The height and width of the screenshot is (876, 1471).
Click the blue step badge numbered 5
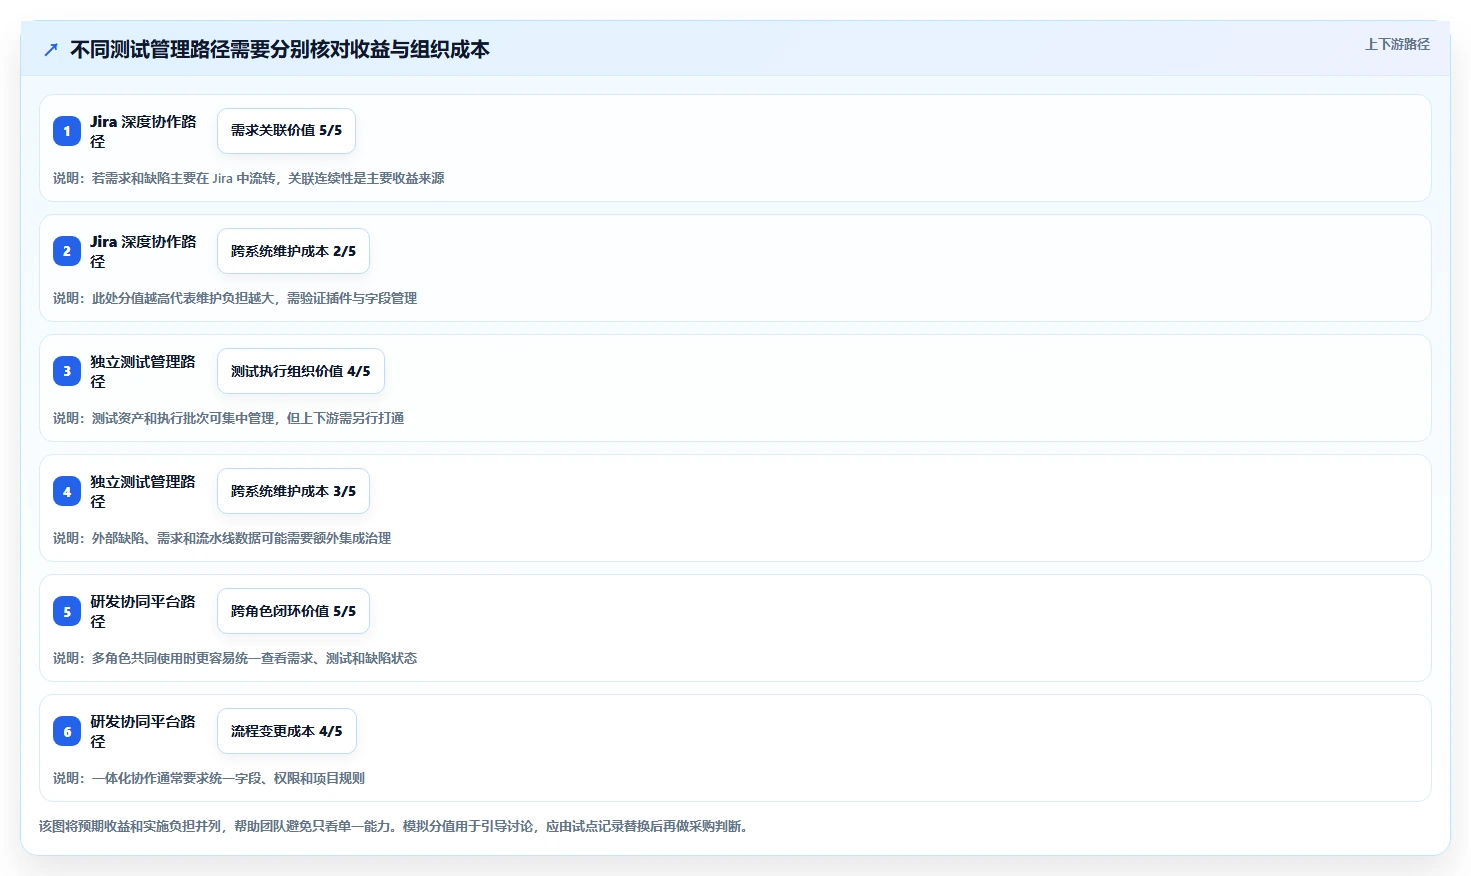67,611
